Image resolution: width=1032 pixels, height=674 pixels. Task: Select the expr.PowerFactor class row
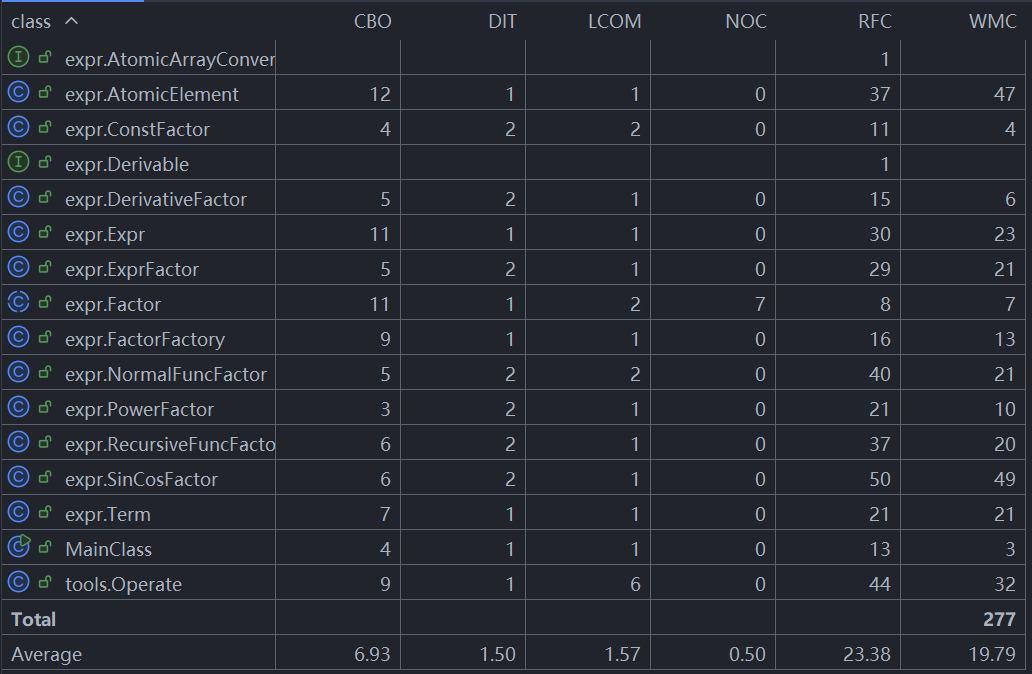click(513, 409)
